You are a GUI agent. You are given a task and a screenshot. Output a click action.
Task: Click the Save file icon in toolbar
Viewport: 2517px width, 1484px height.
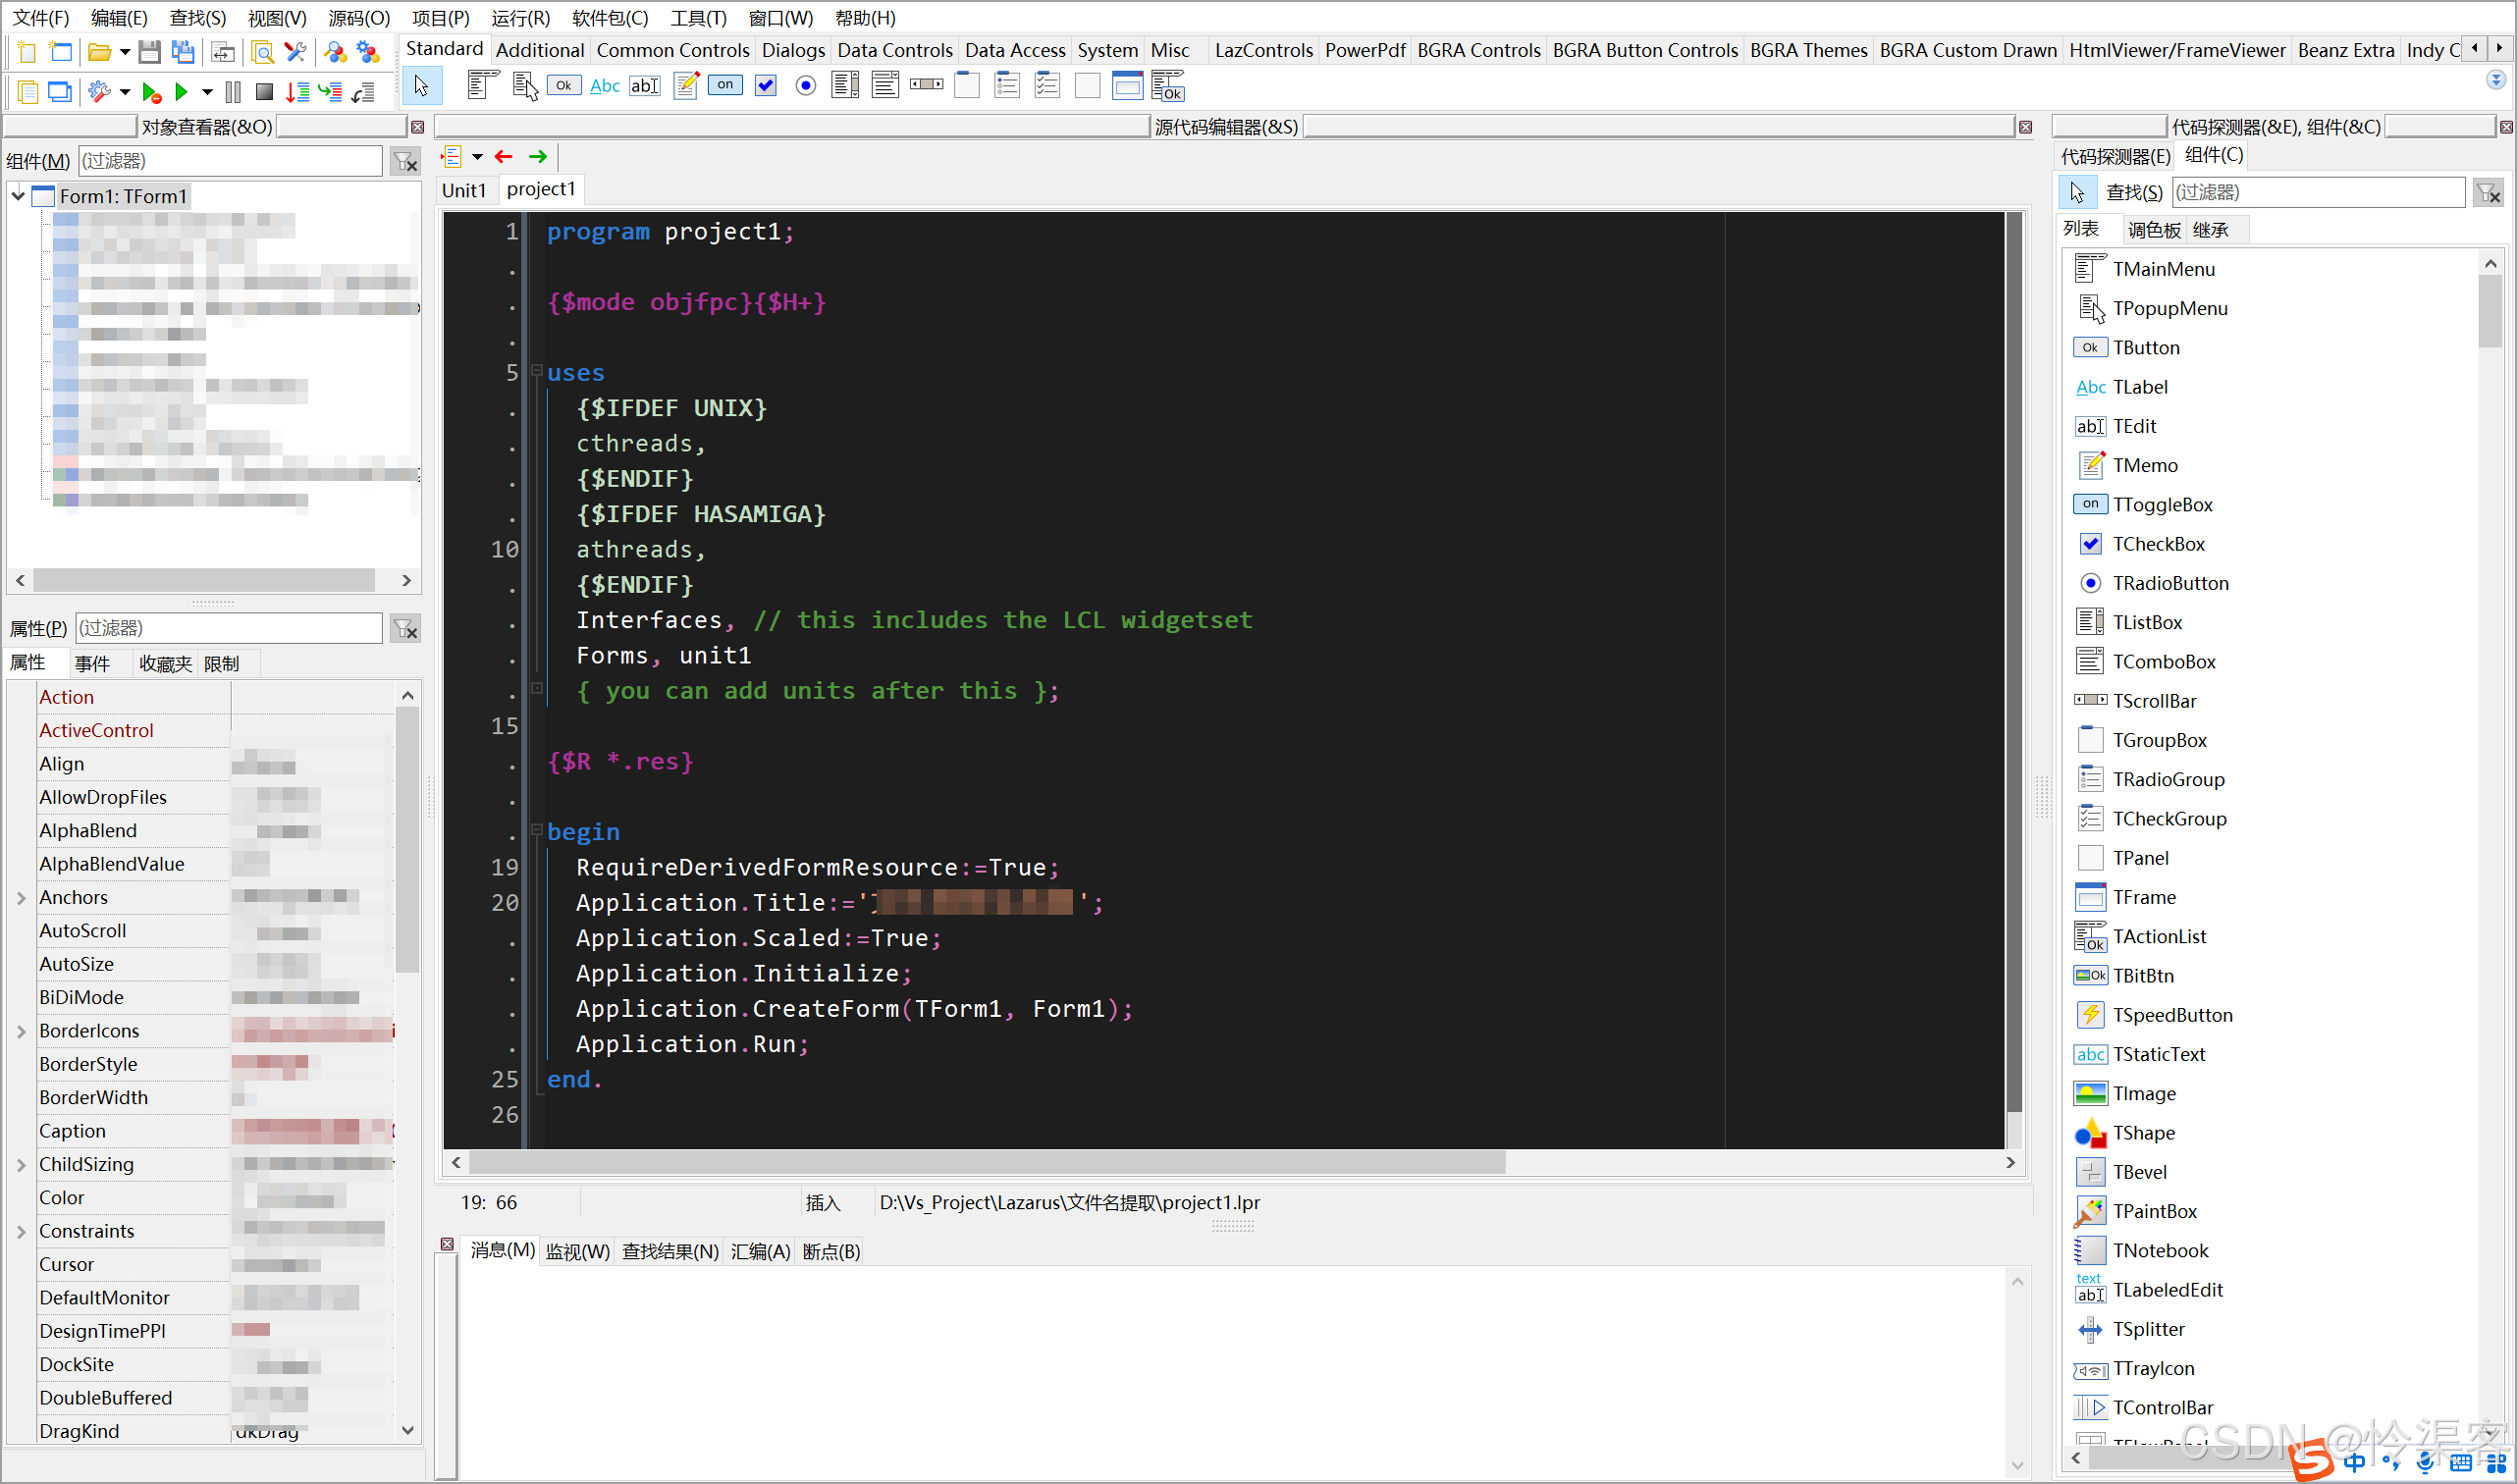click(x=149, y=52)
